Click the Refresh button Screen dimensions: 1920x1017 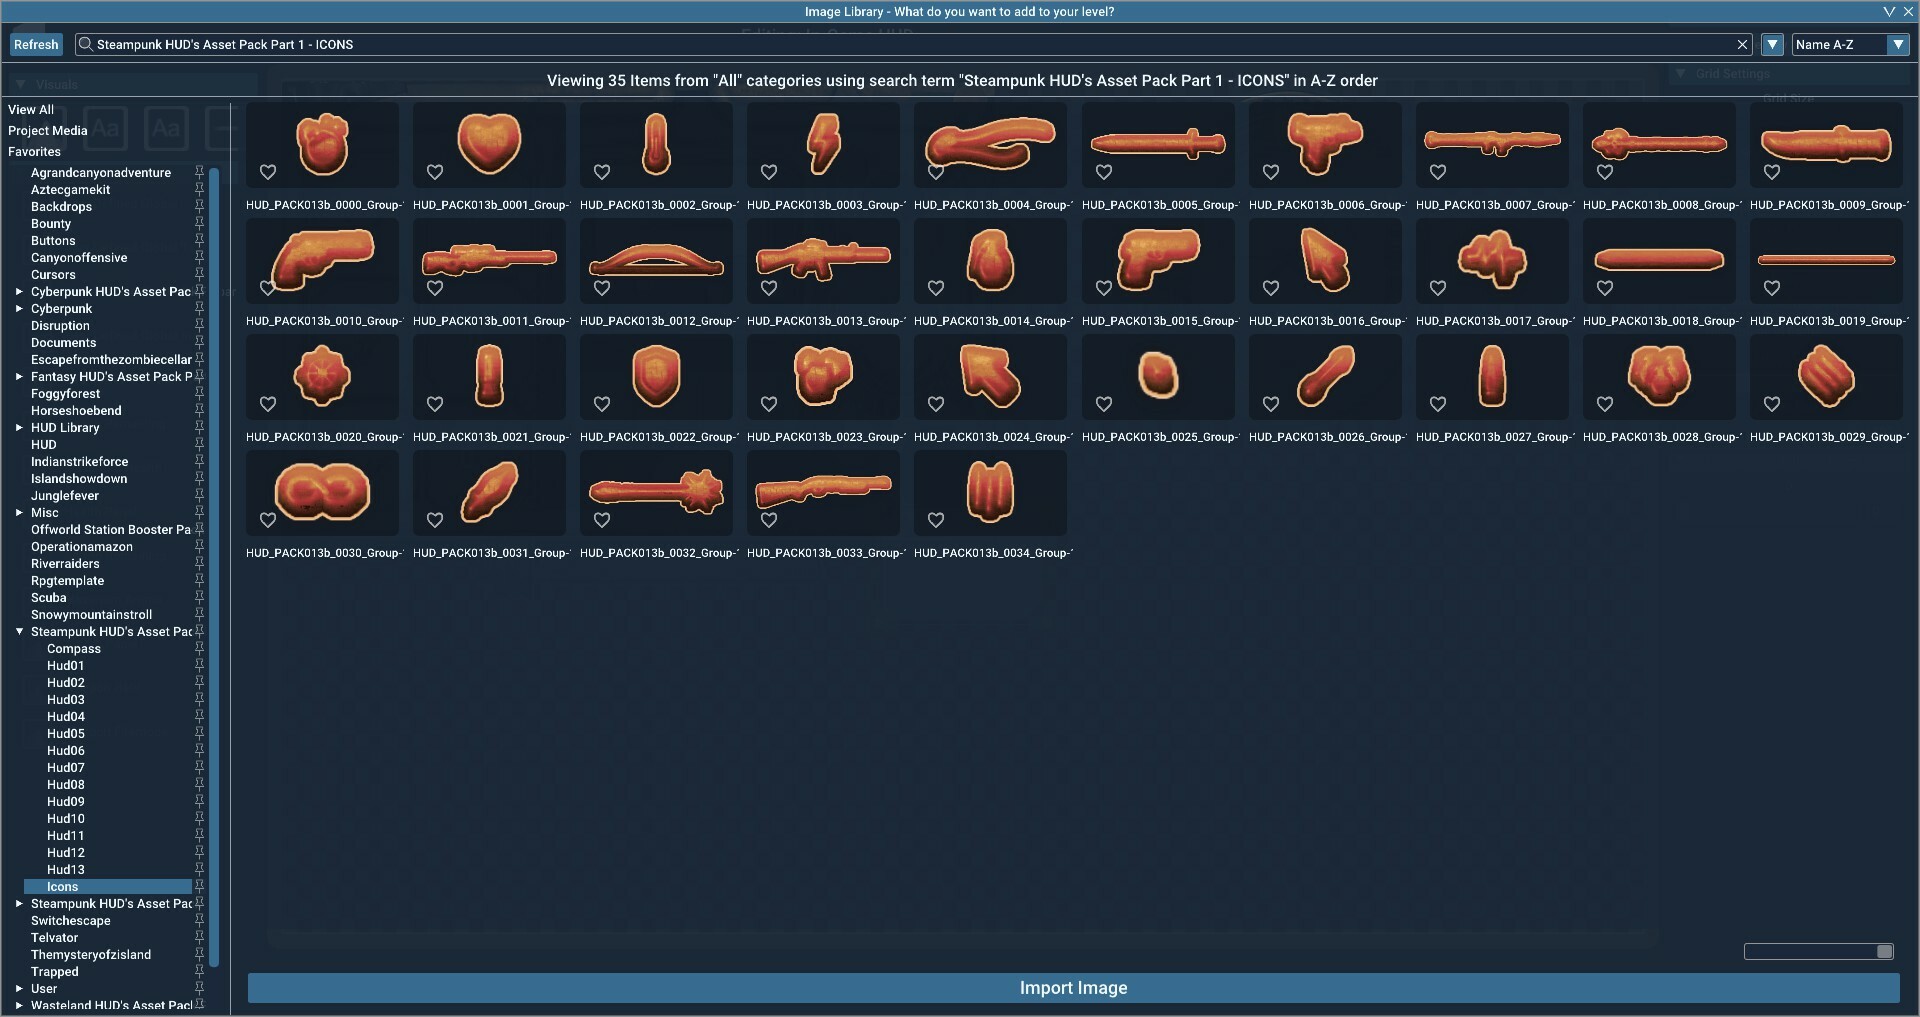pyautogui.click(x=36, y=44)
